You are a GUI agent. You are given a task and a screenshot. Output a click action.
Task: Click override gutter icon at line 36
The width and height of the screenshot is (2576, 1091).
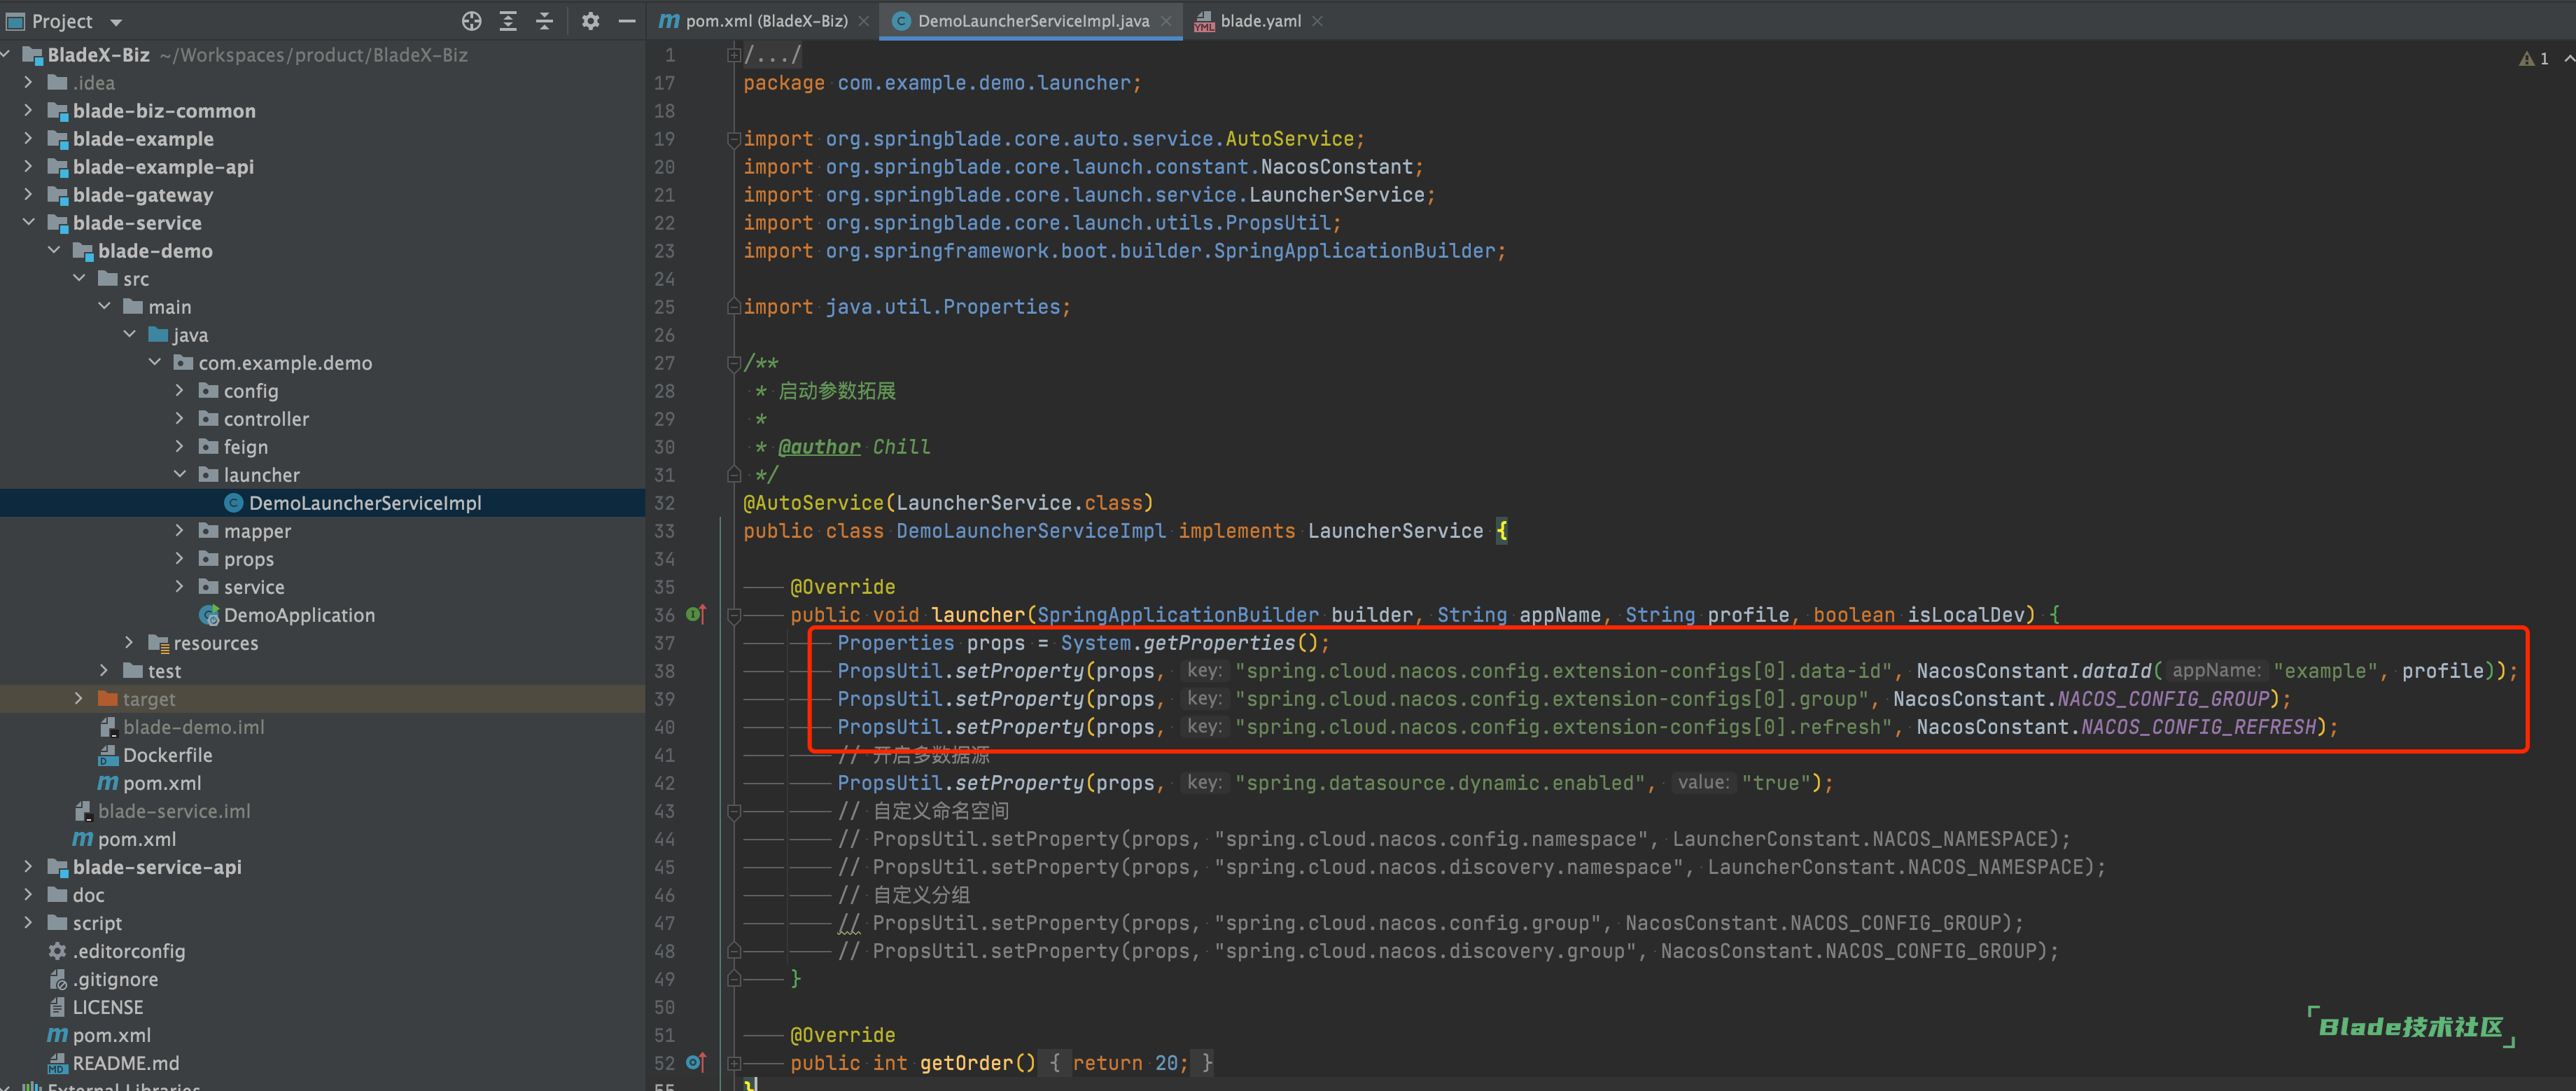[696, 614]
